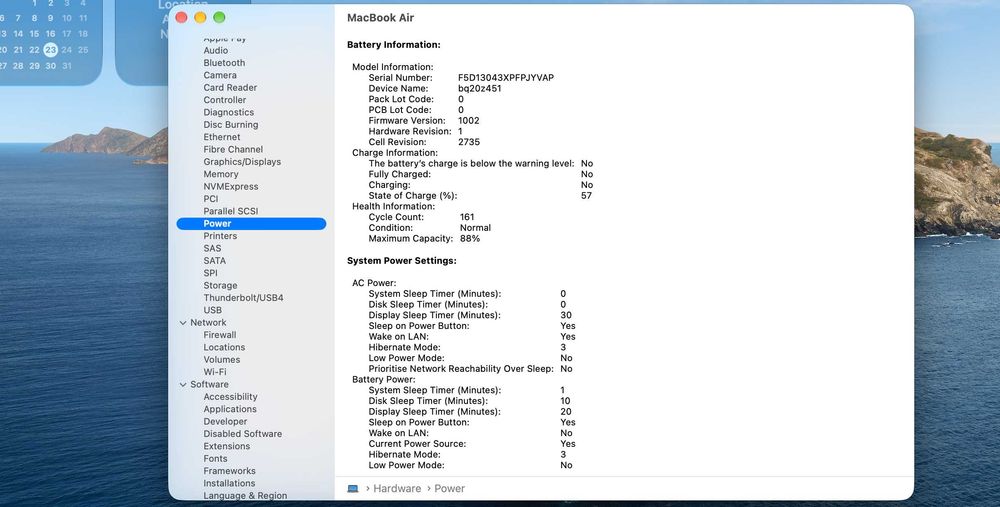Select Developer under Software
This screenshot has height=507, width=1000.
[225, 422]
